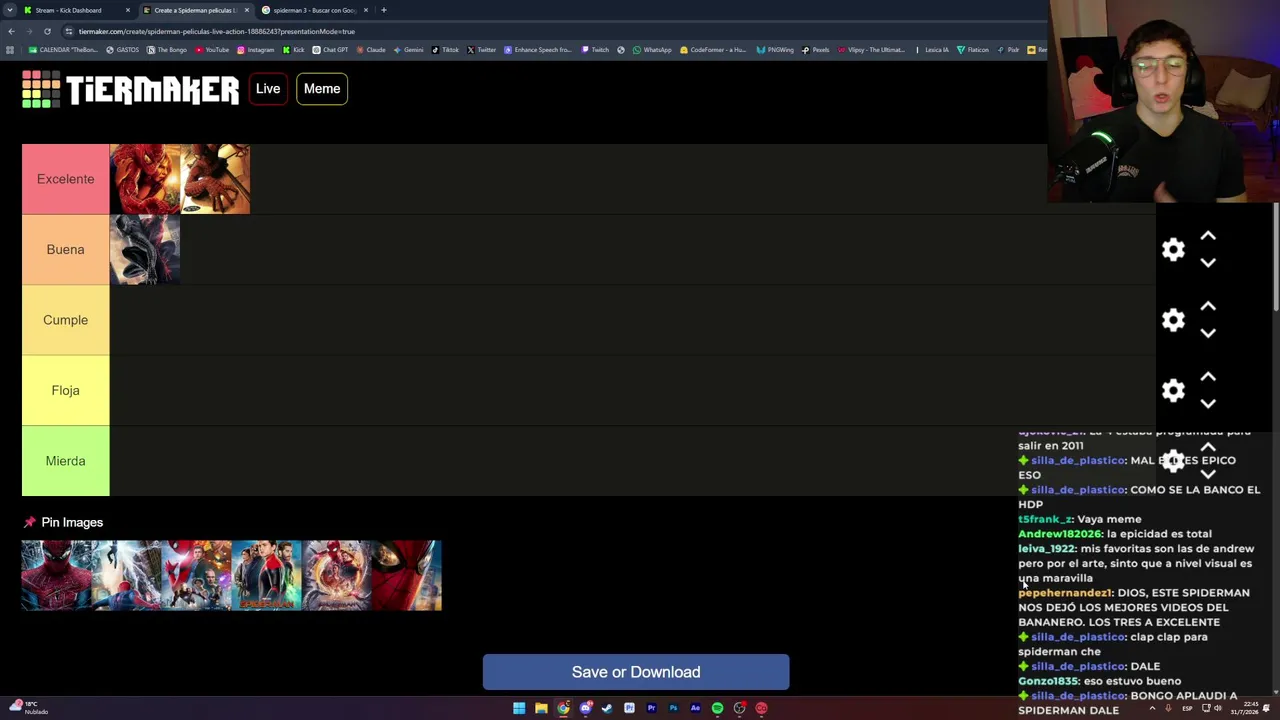The height and width of the screenshot is (720, 1280).
Task: Open the WhatsApp bookmark
Action: pyautogui.click(x=652, y=50)
